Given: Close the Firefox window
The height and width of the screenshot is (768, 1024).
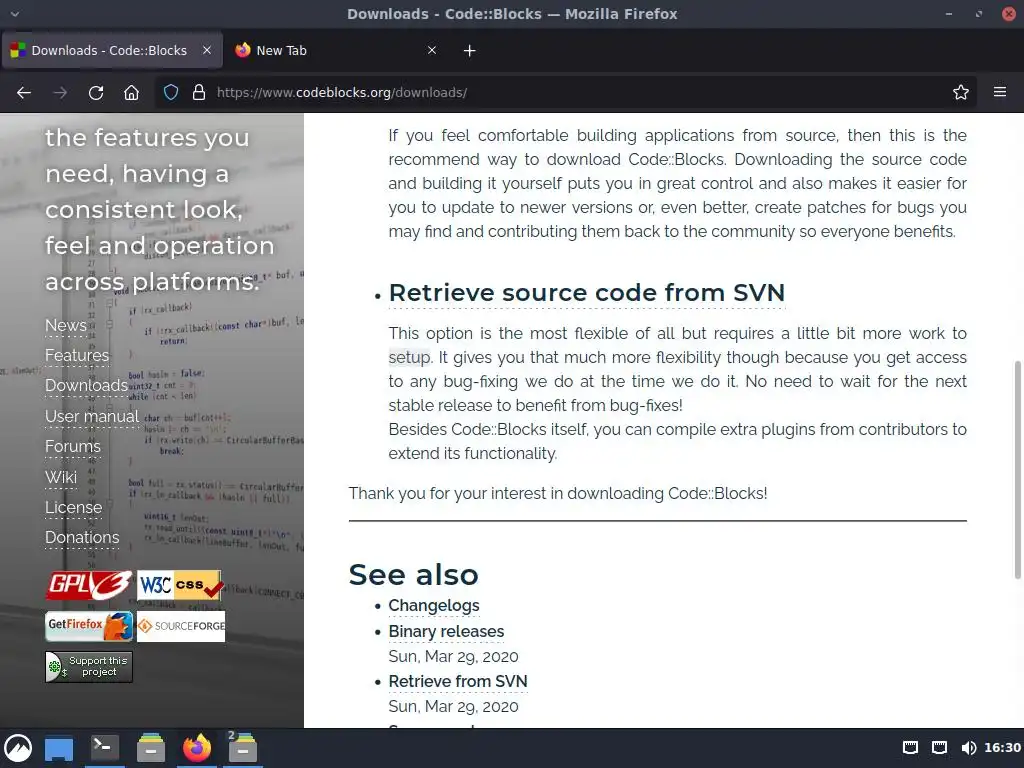Looking at the screenshot, I should pos(1009,14).
